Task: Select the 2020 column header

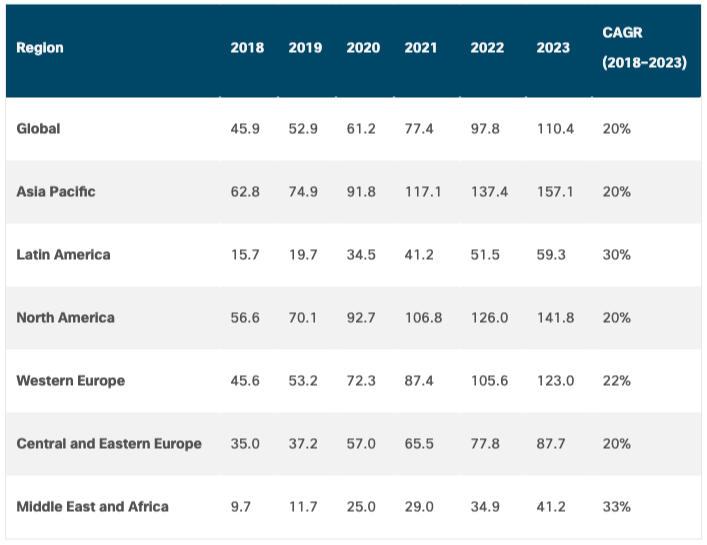Action: (363, 48)
